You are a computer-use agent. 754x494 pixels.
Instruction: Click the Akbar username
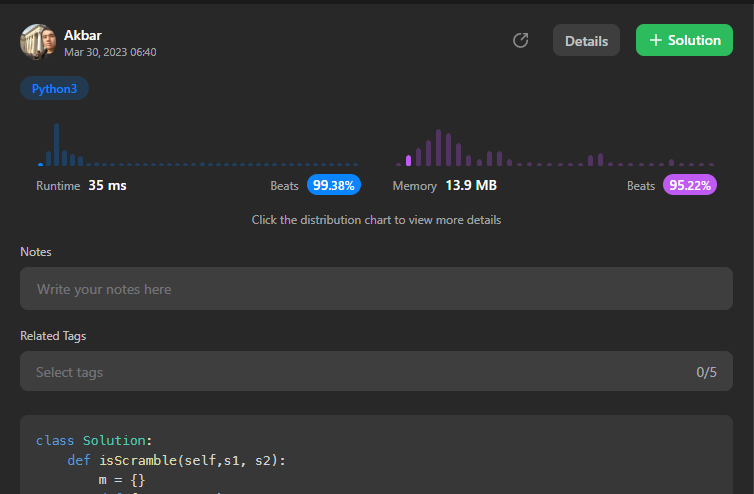point(83,35)
